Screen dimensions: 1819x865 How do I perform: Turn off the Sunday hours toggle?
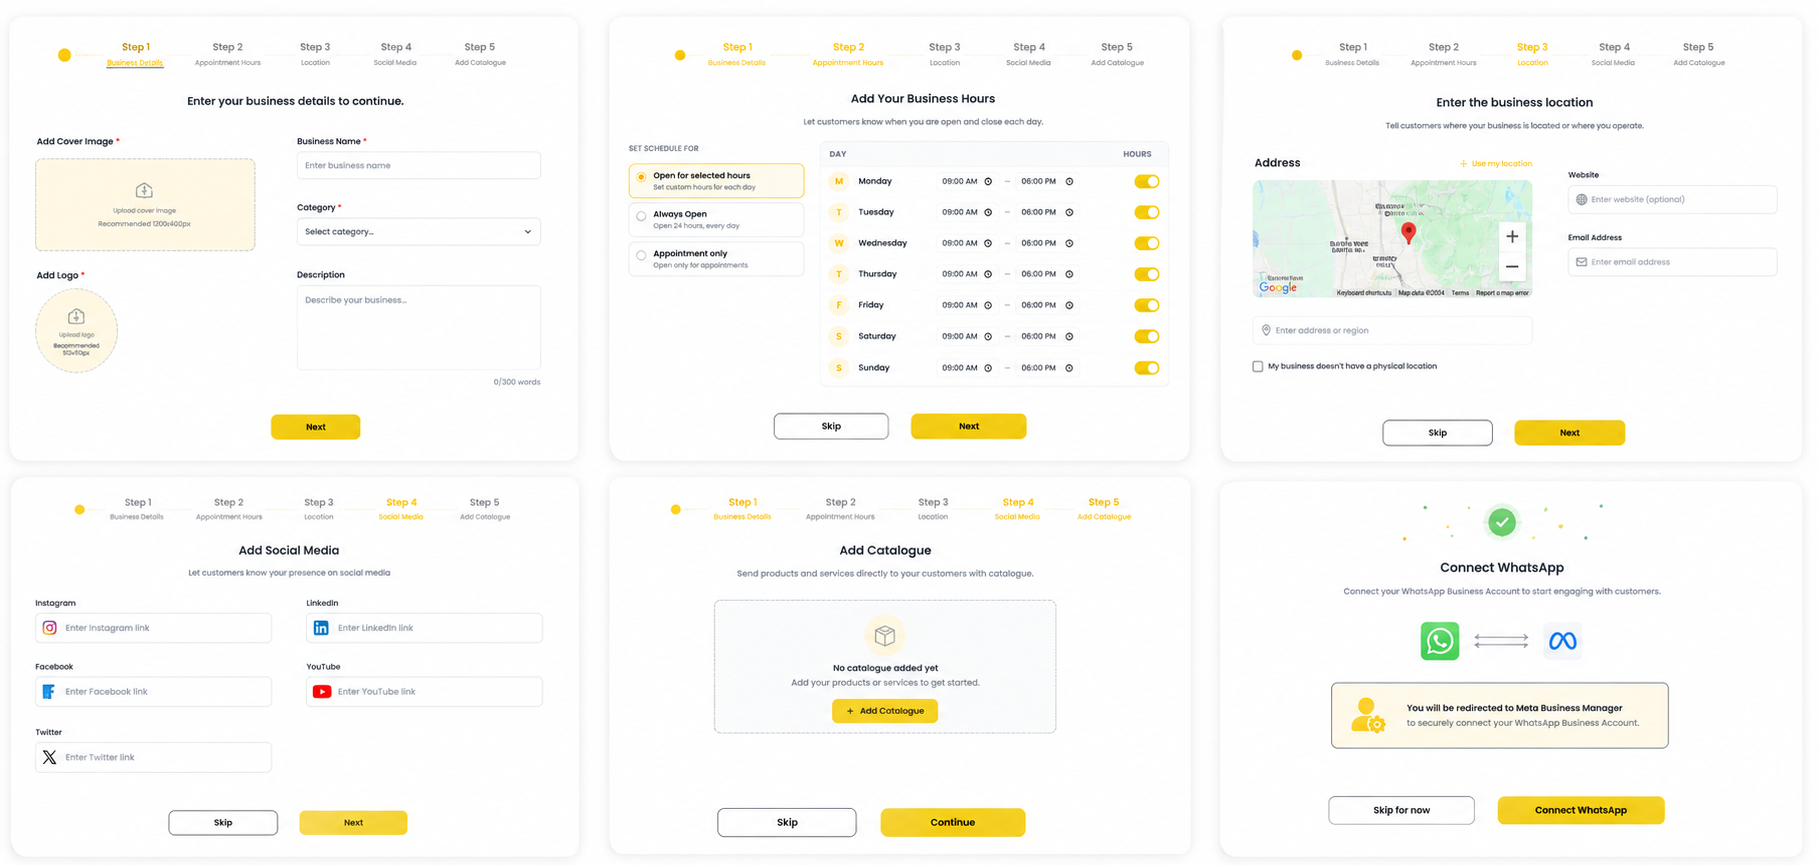1146,368
